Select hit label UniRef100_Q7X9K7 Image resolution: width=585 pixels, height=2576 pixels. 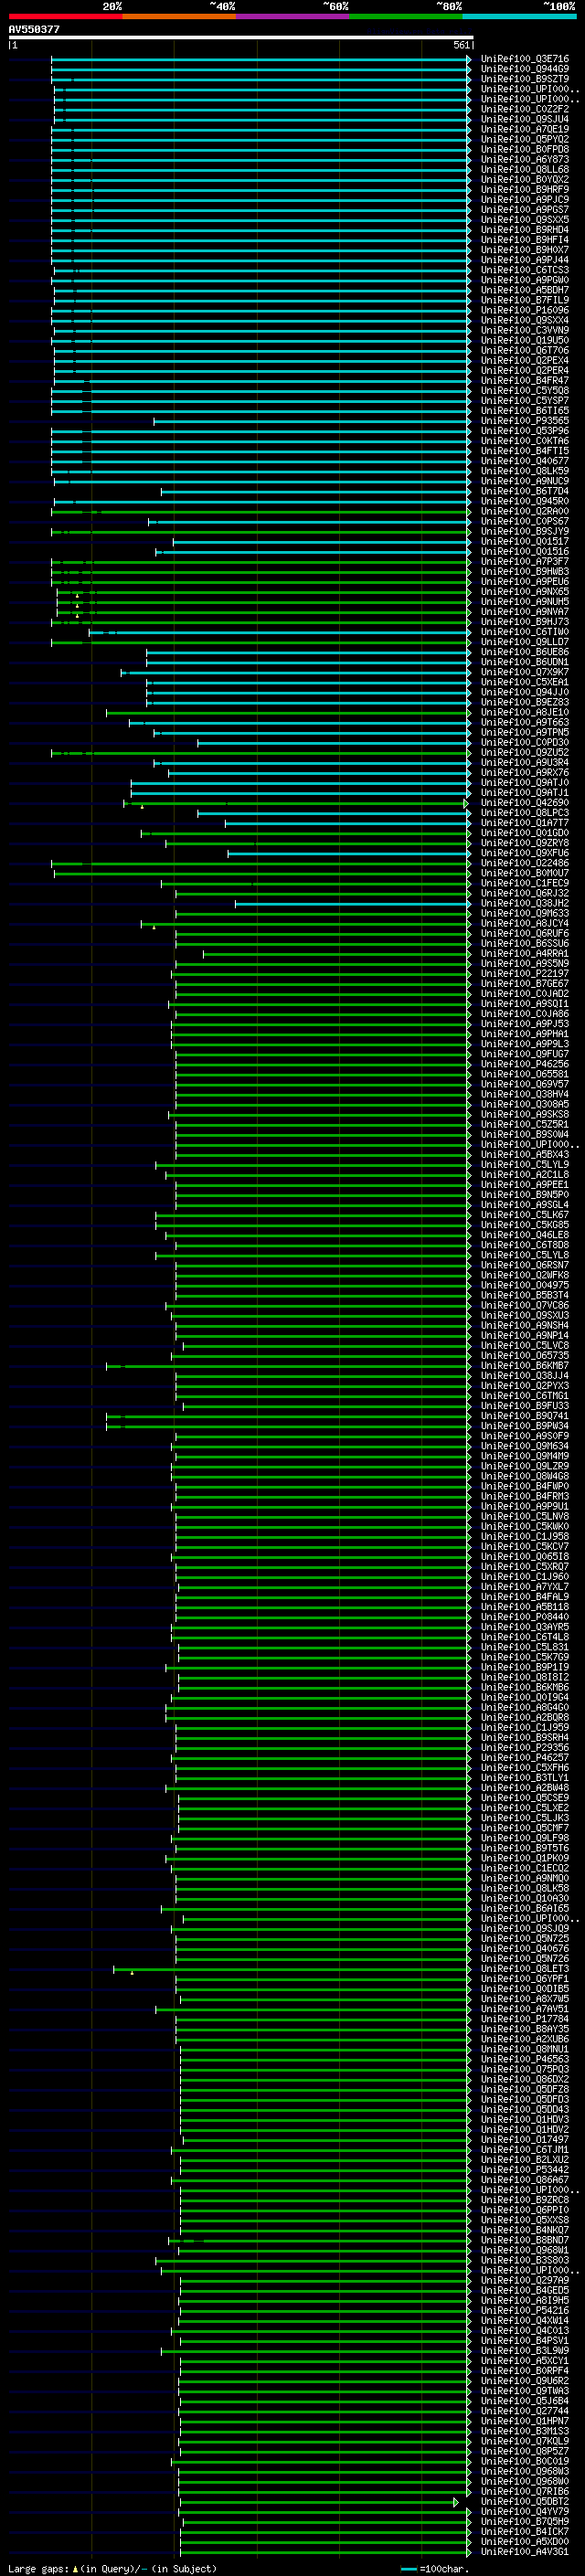point(525,672)
